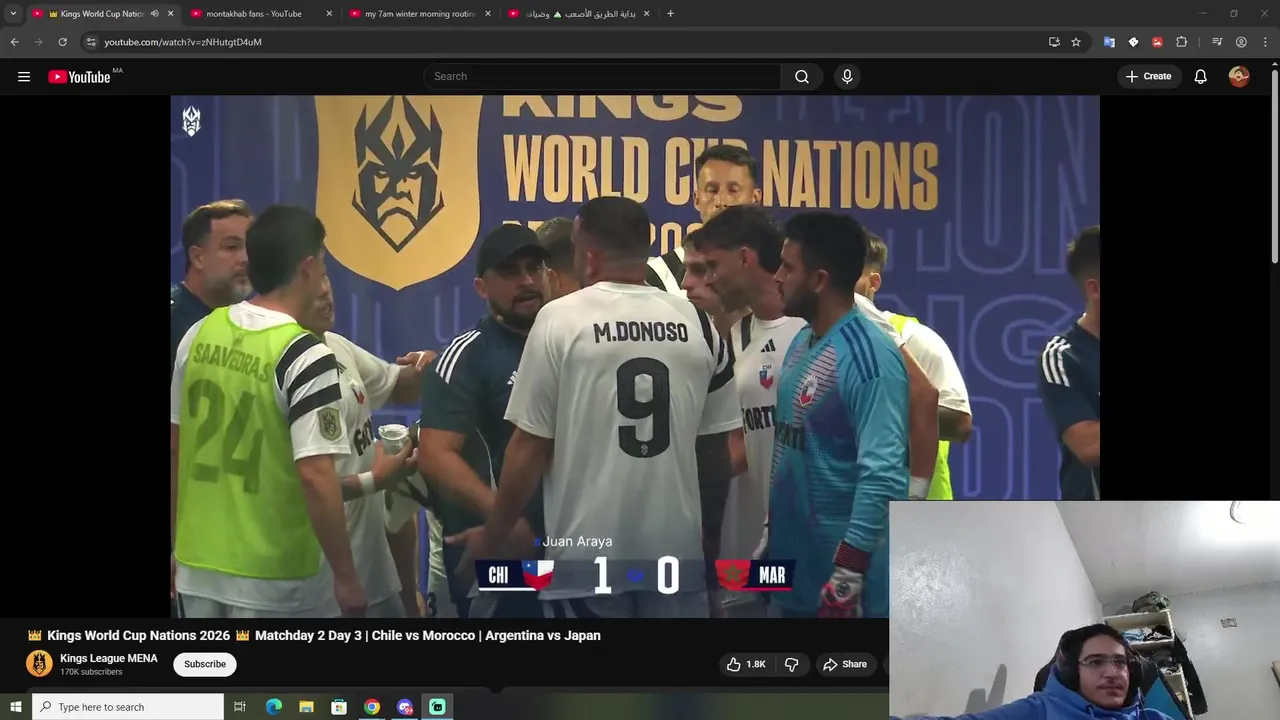Open the purple chat app on the taskbar

coord(405,707)
